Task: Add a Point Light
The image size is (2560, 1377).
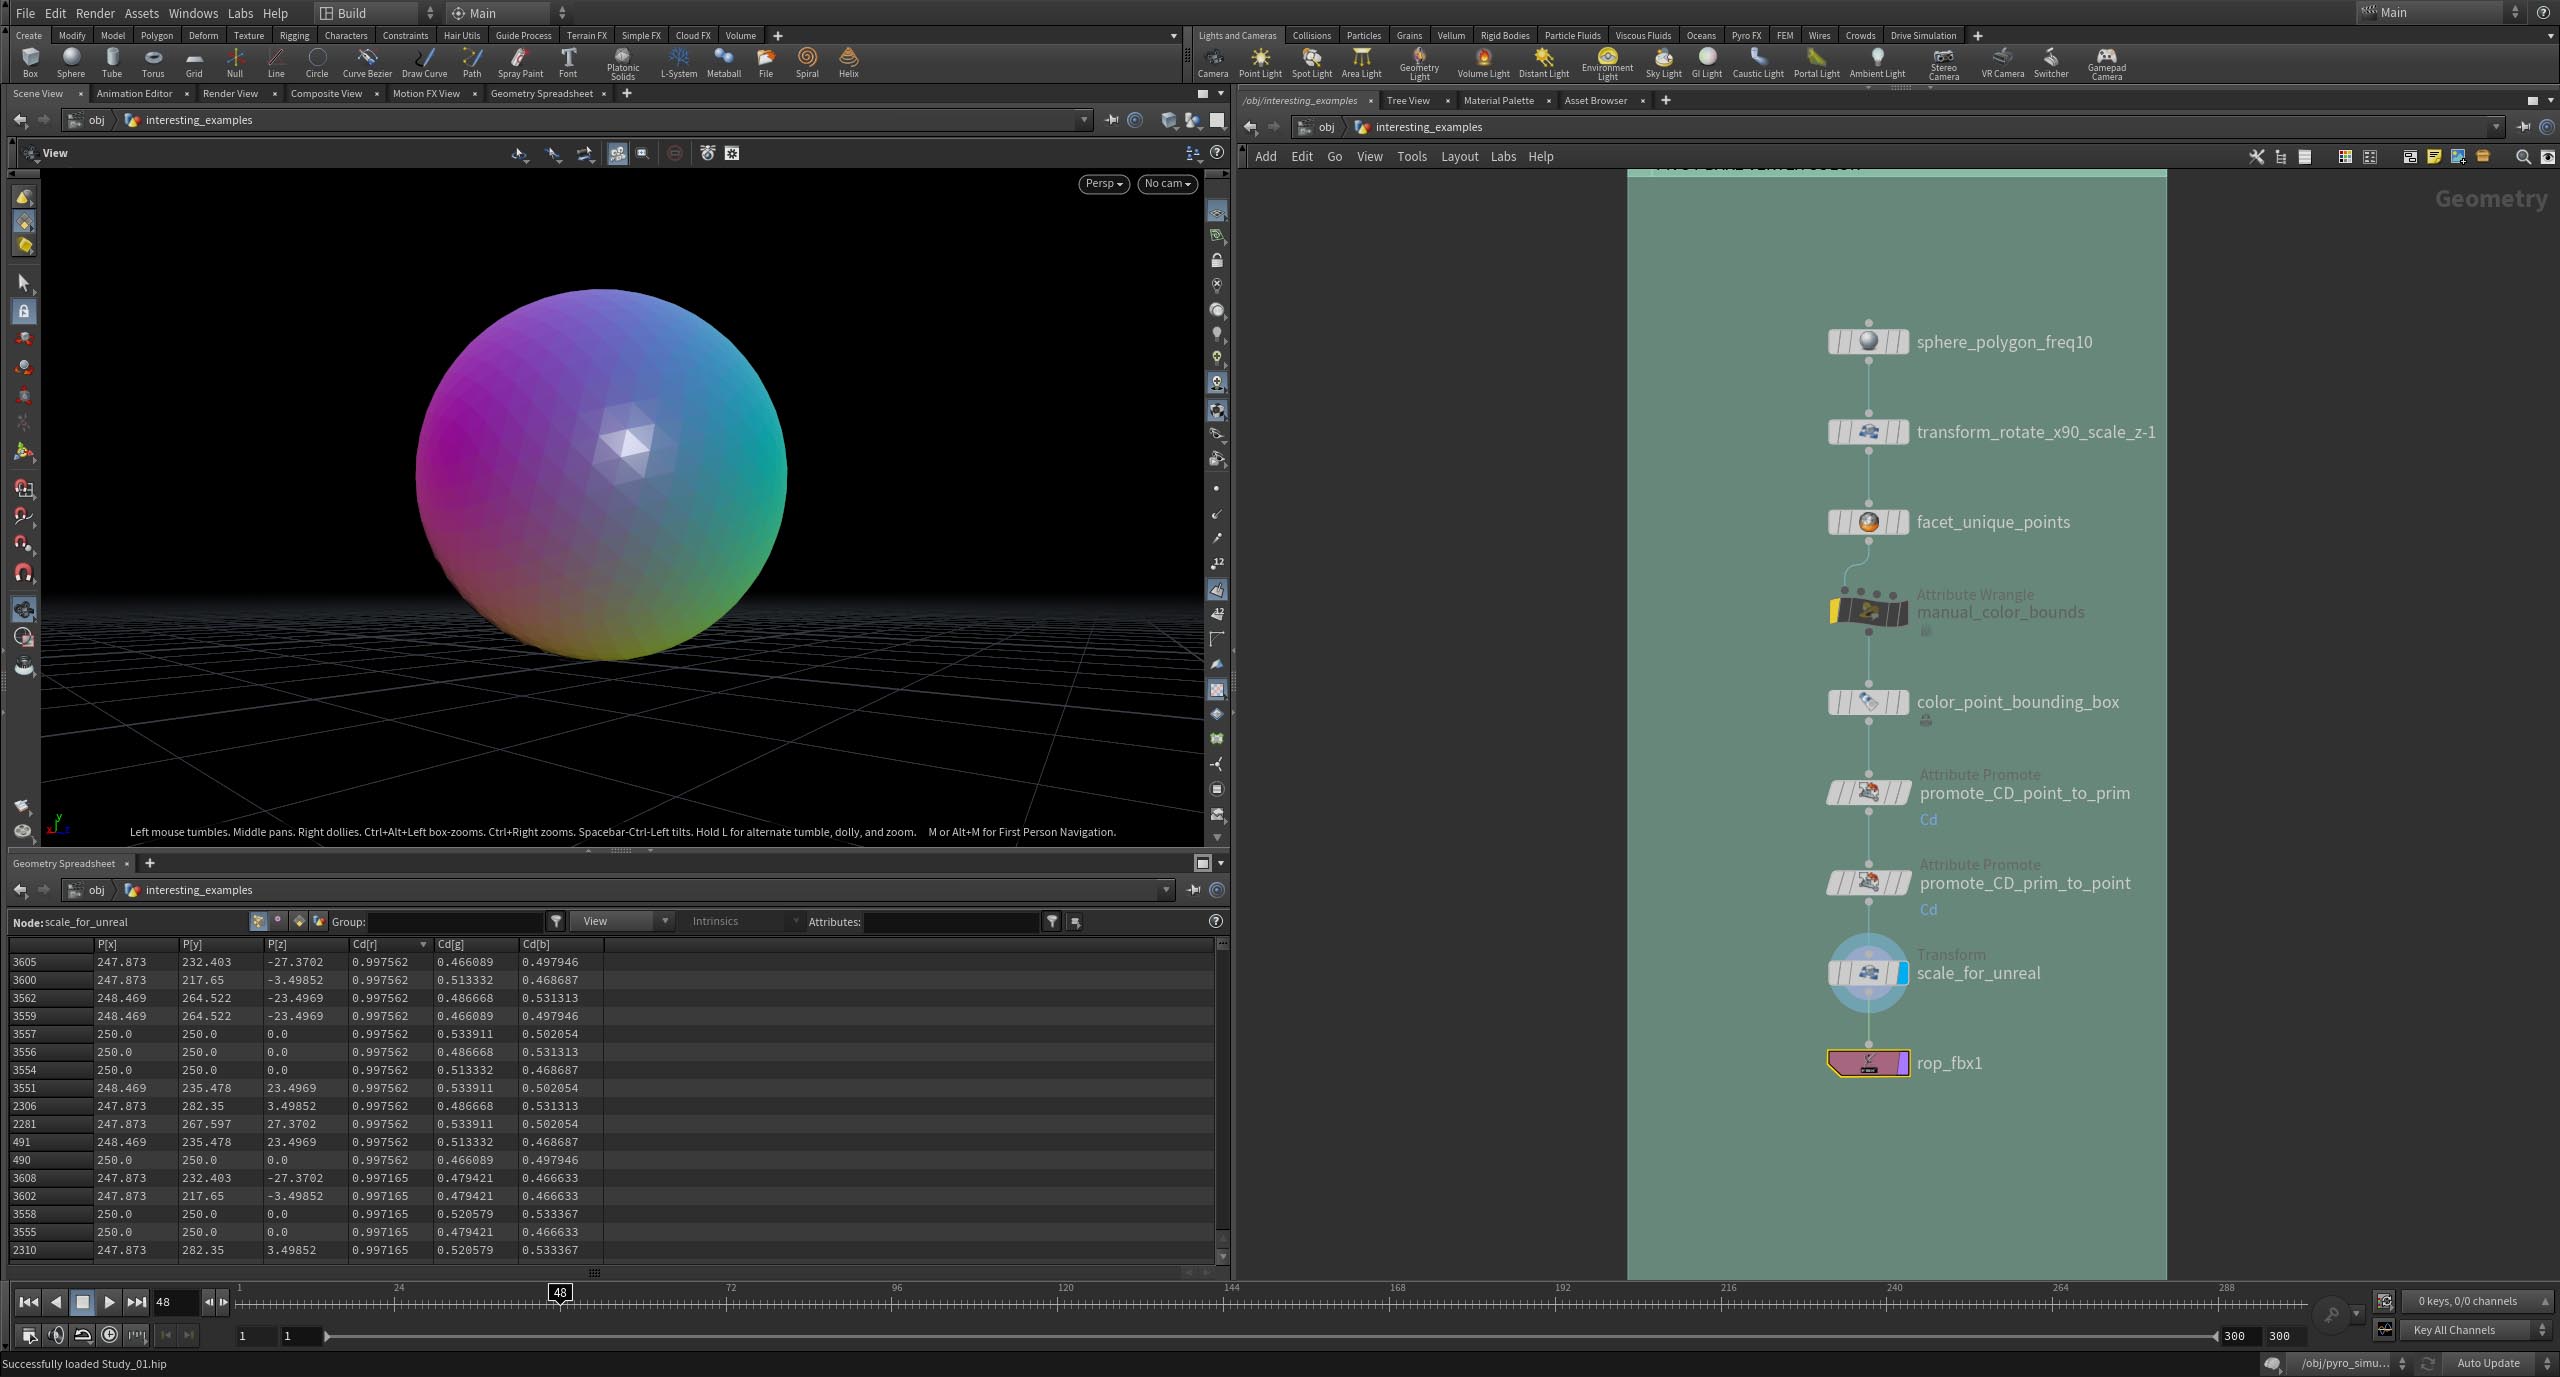Action: coord(1260,63)
